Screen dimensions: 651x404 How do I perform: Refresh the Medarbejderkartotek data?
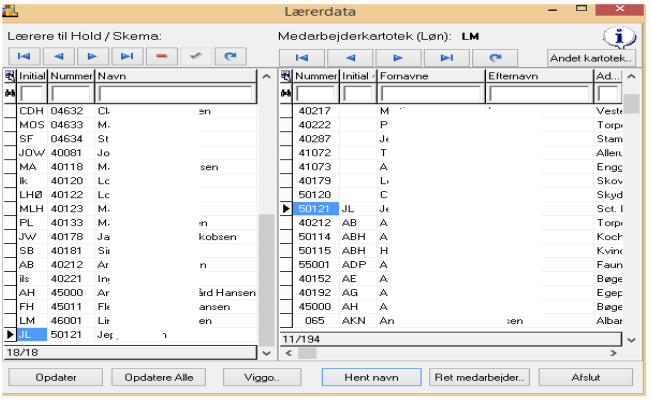(x=495, y=58)
